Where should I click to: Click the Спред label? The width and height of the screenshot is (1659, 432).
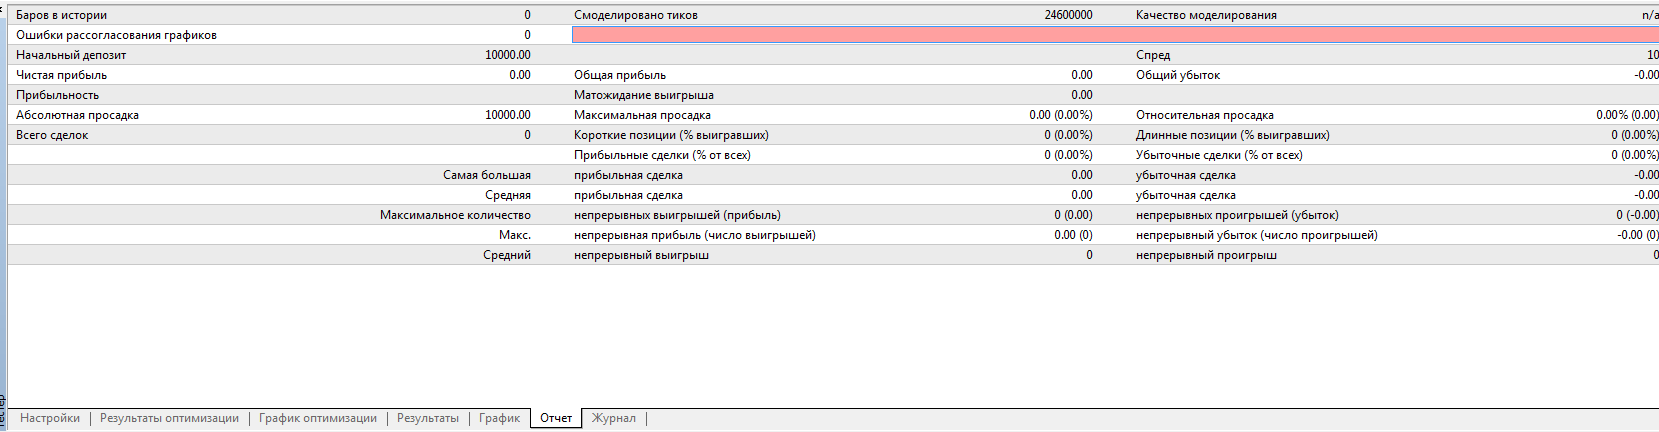pos(1153,55)
